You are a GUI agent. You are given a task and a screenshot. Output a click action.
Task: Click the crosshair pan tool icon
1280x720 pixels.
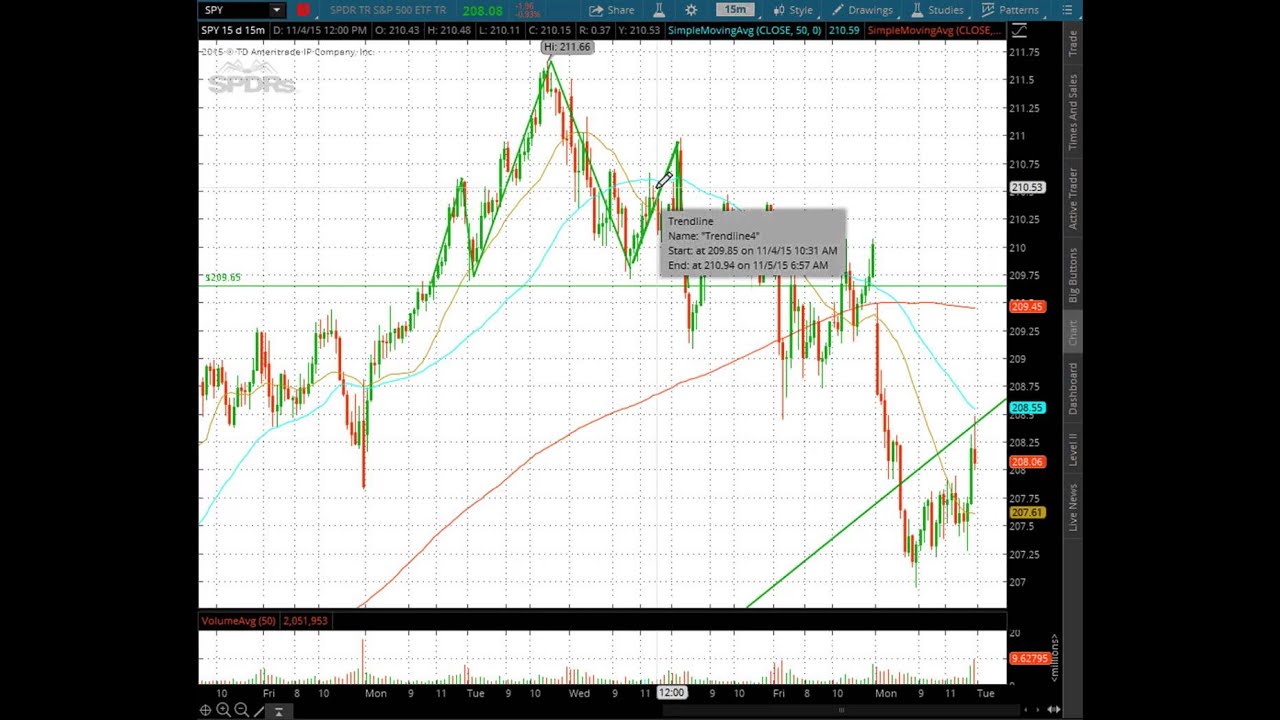205,710
